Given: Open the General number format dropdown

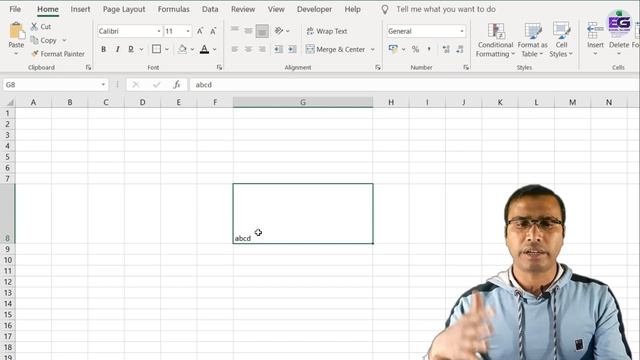Looking at the screenshot, I should pos(462,31).
